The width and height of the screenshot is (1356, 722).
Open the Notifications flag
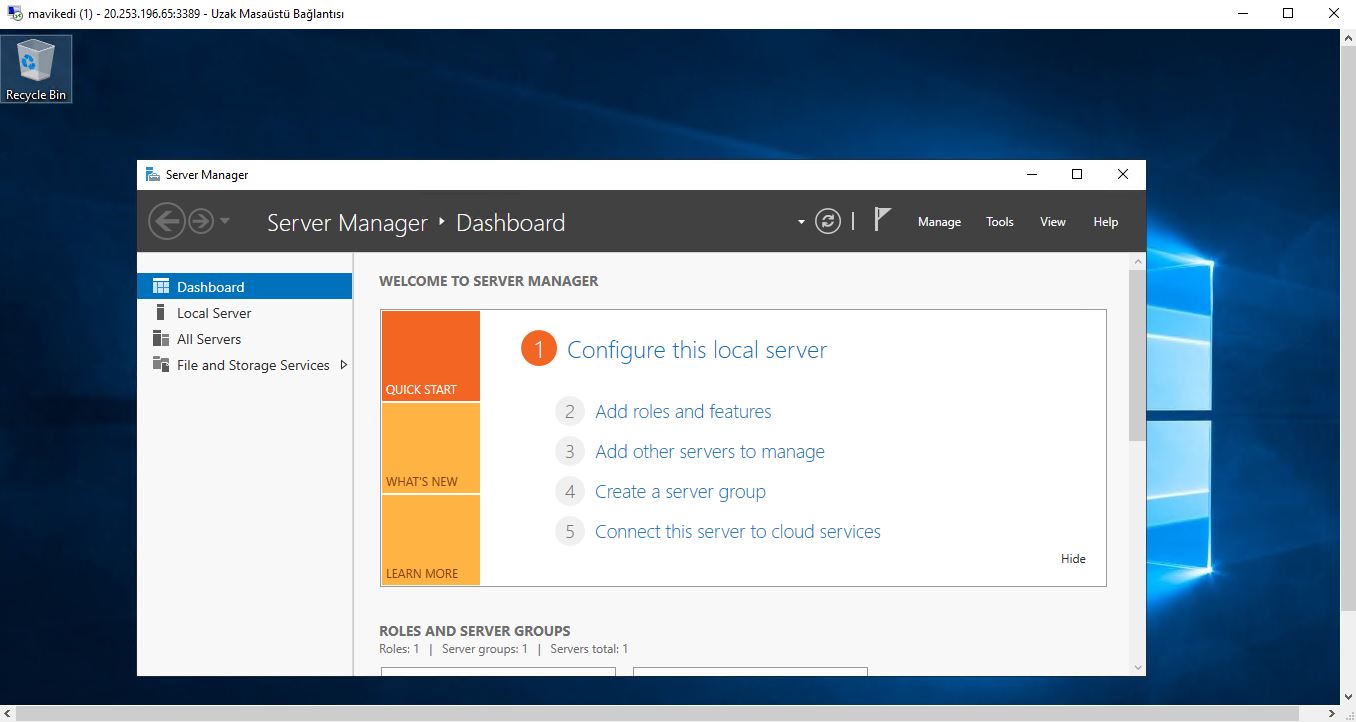click(881, 220)
